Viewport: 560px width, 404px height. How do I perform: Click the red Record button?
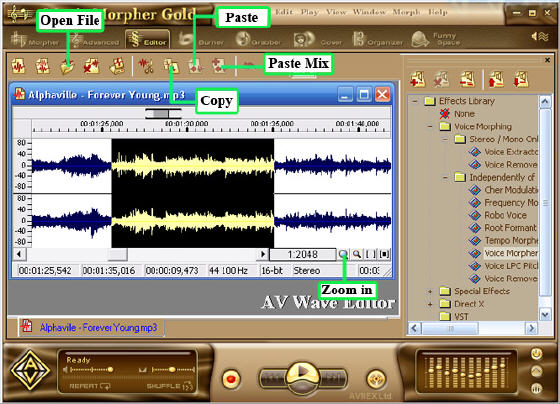pyautogui.click(x=231, y=378)
